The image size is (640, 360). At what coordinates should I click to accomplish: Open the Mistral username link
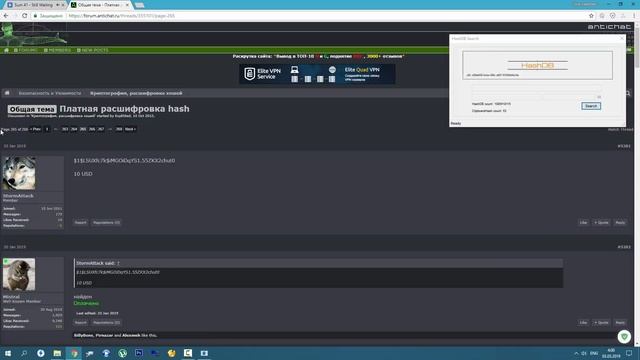click(x=11, y=297)
